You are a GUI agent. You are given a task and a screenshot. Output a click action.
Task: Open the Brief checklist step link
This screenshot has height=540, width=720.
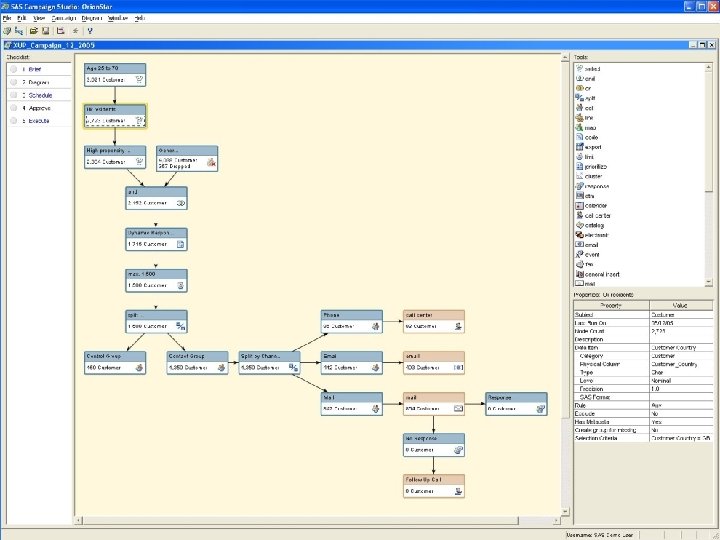pyautogui.click(x=35, y=69)
